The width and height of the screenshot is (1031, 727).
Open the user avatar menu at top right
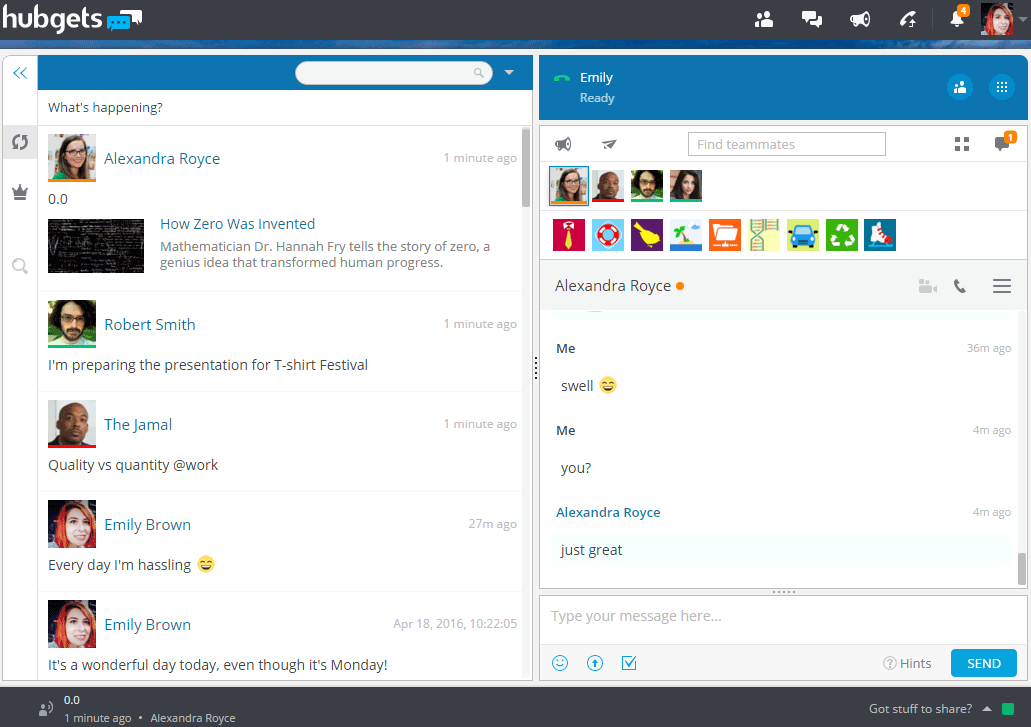tap(997, 19)
